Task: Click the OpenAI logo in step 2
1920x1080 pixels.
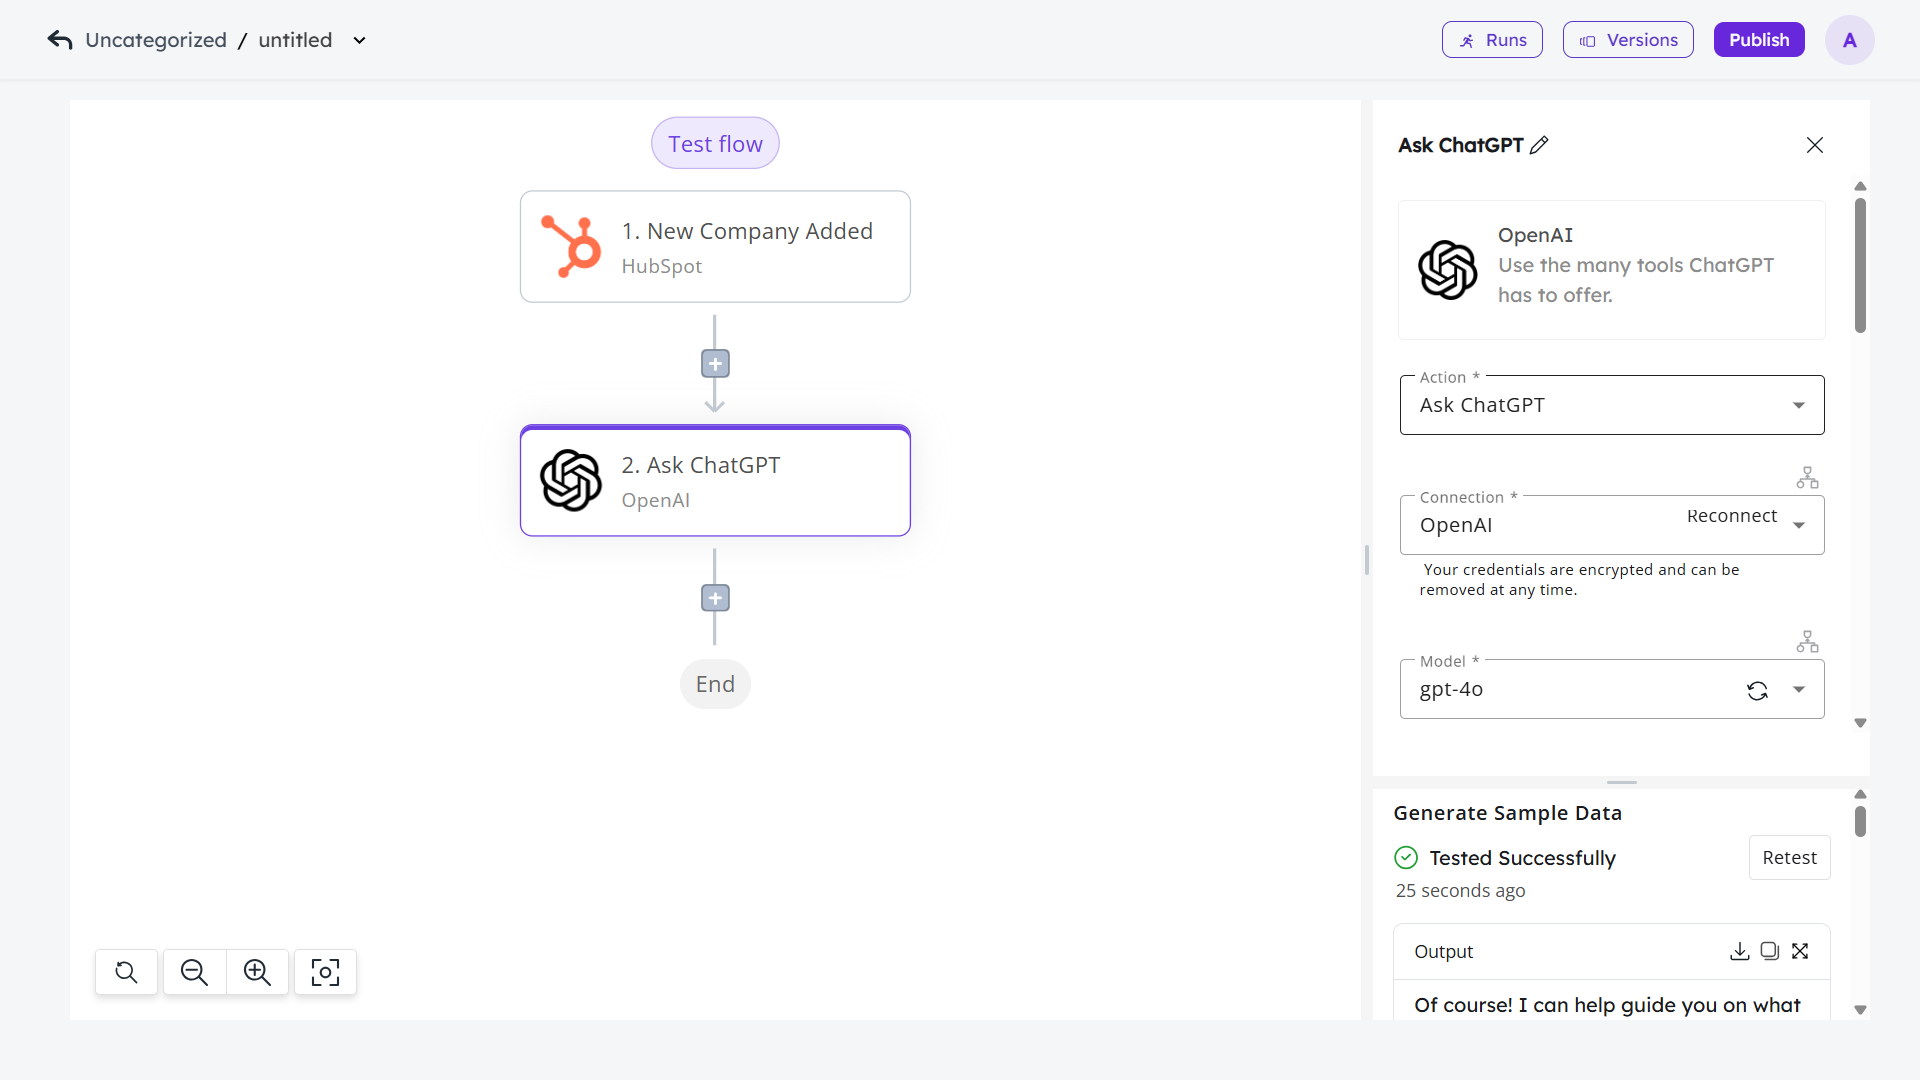Action: point(571,481)
